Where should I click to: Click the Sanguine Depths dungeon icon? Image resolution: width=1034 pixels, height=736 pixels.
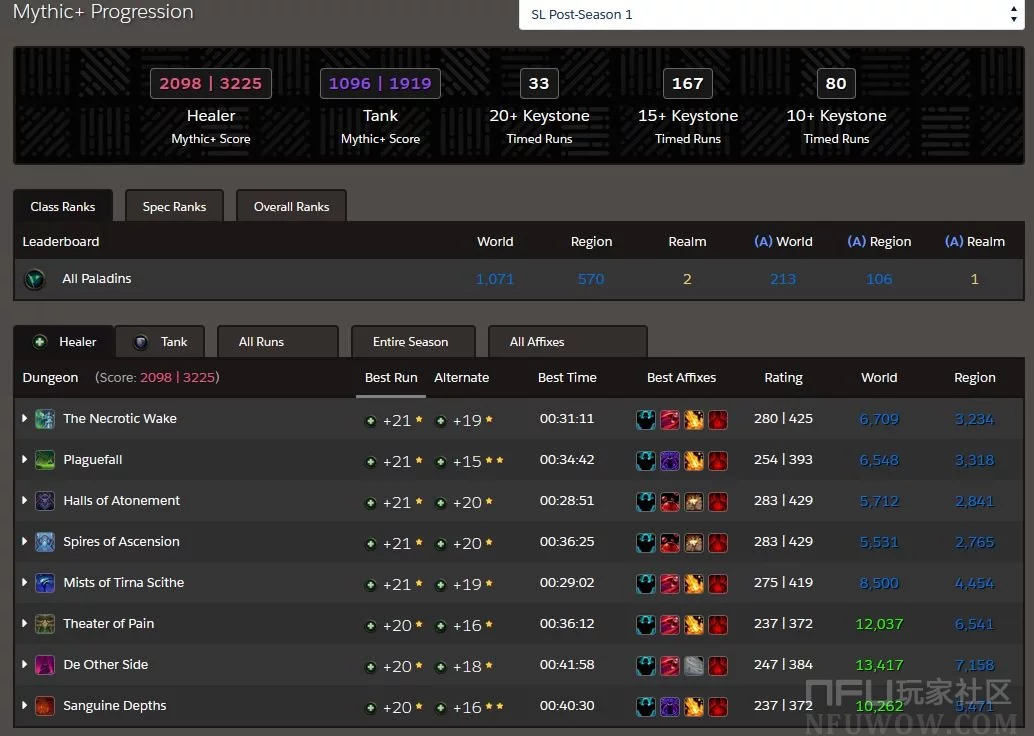45,706
